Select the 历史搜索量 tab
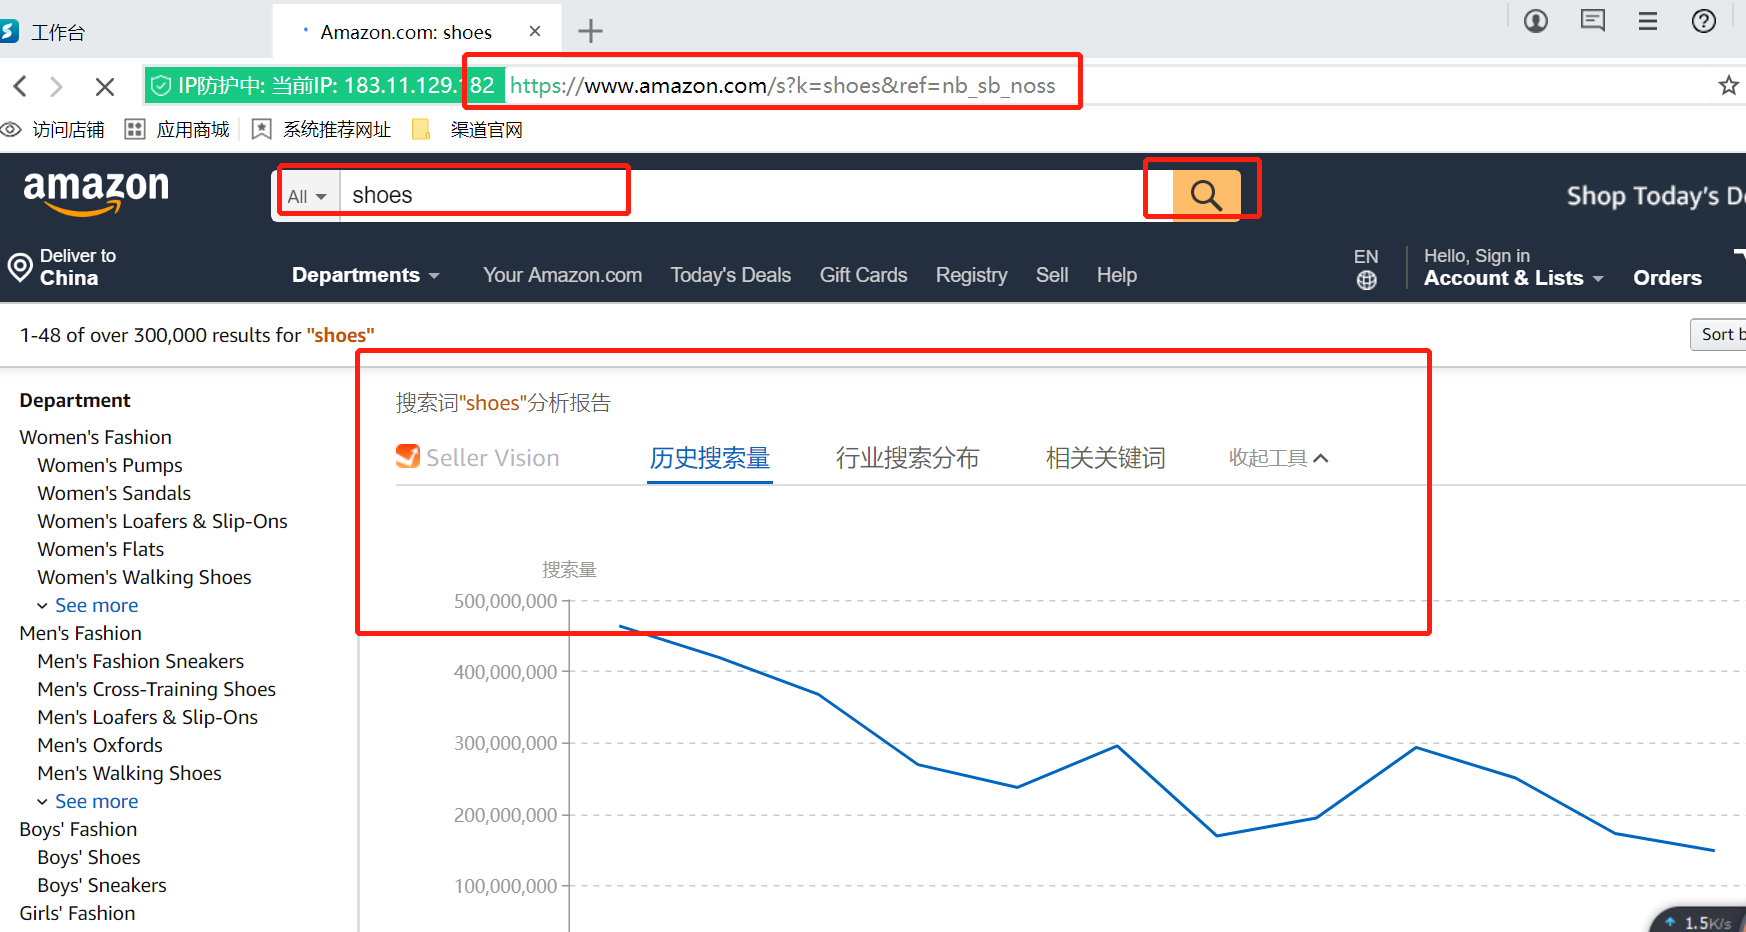 pyautogui.click(x=710, y=458)
